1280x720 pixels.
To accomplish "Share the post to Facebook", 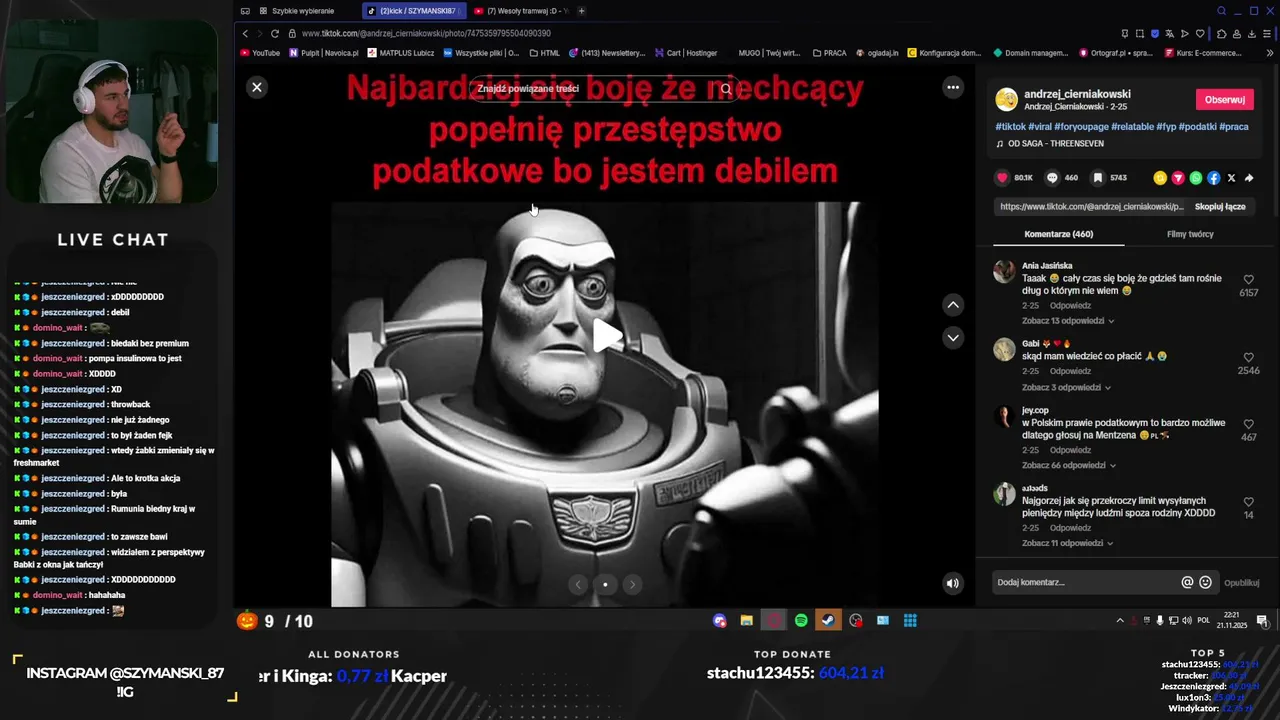I will pos(1214,178).
